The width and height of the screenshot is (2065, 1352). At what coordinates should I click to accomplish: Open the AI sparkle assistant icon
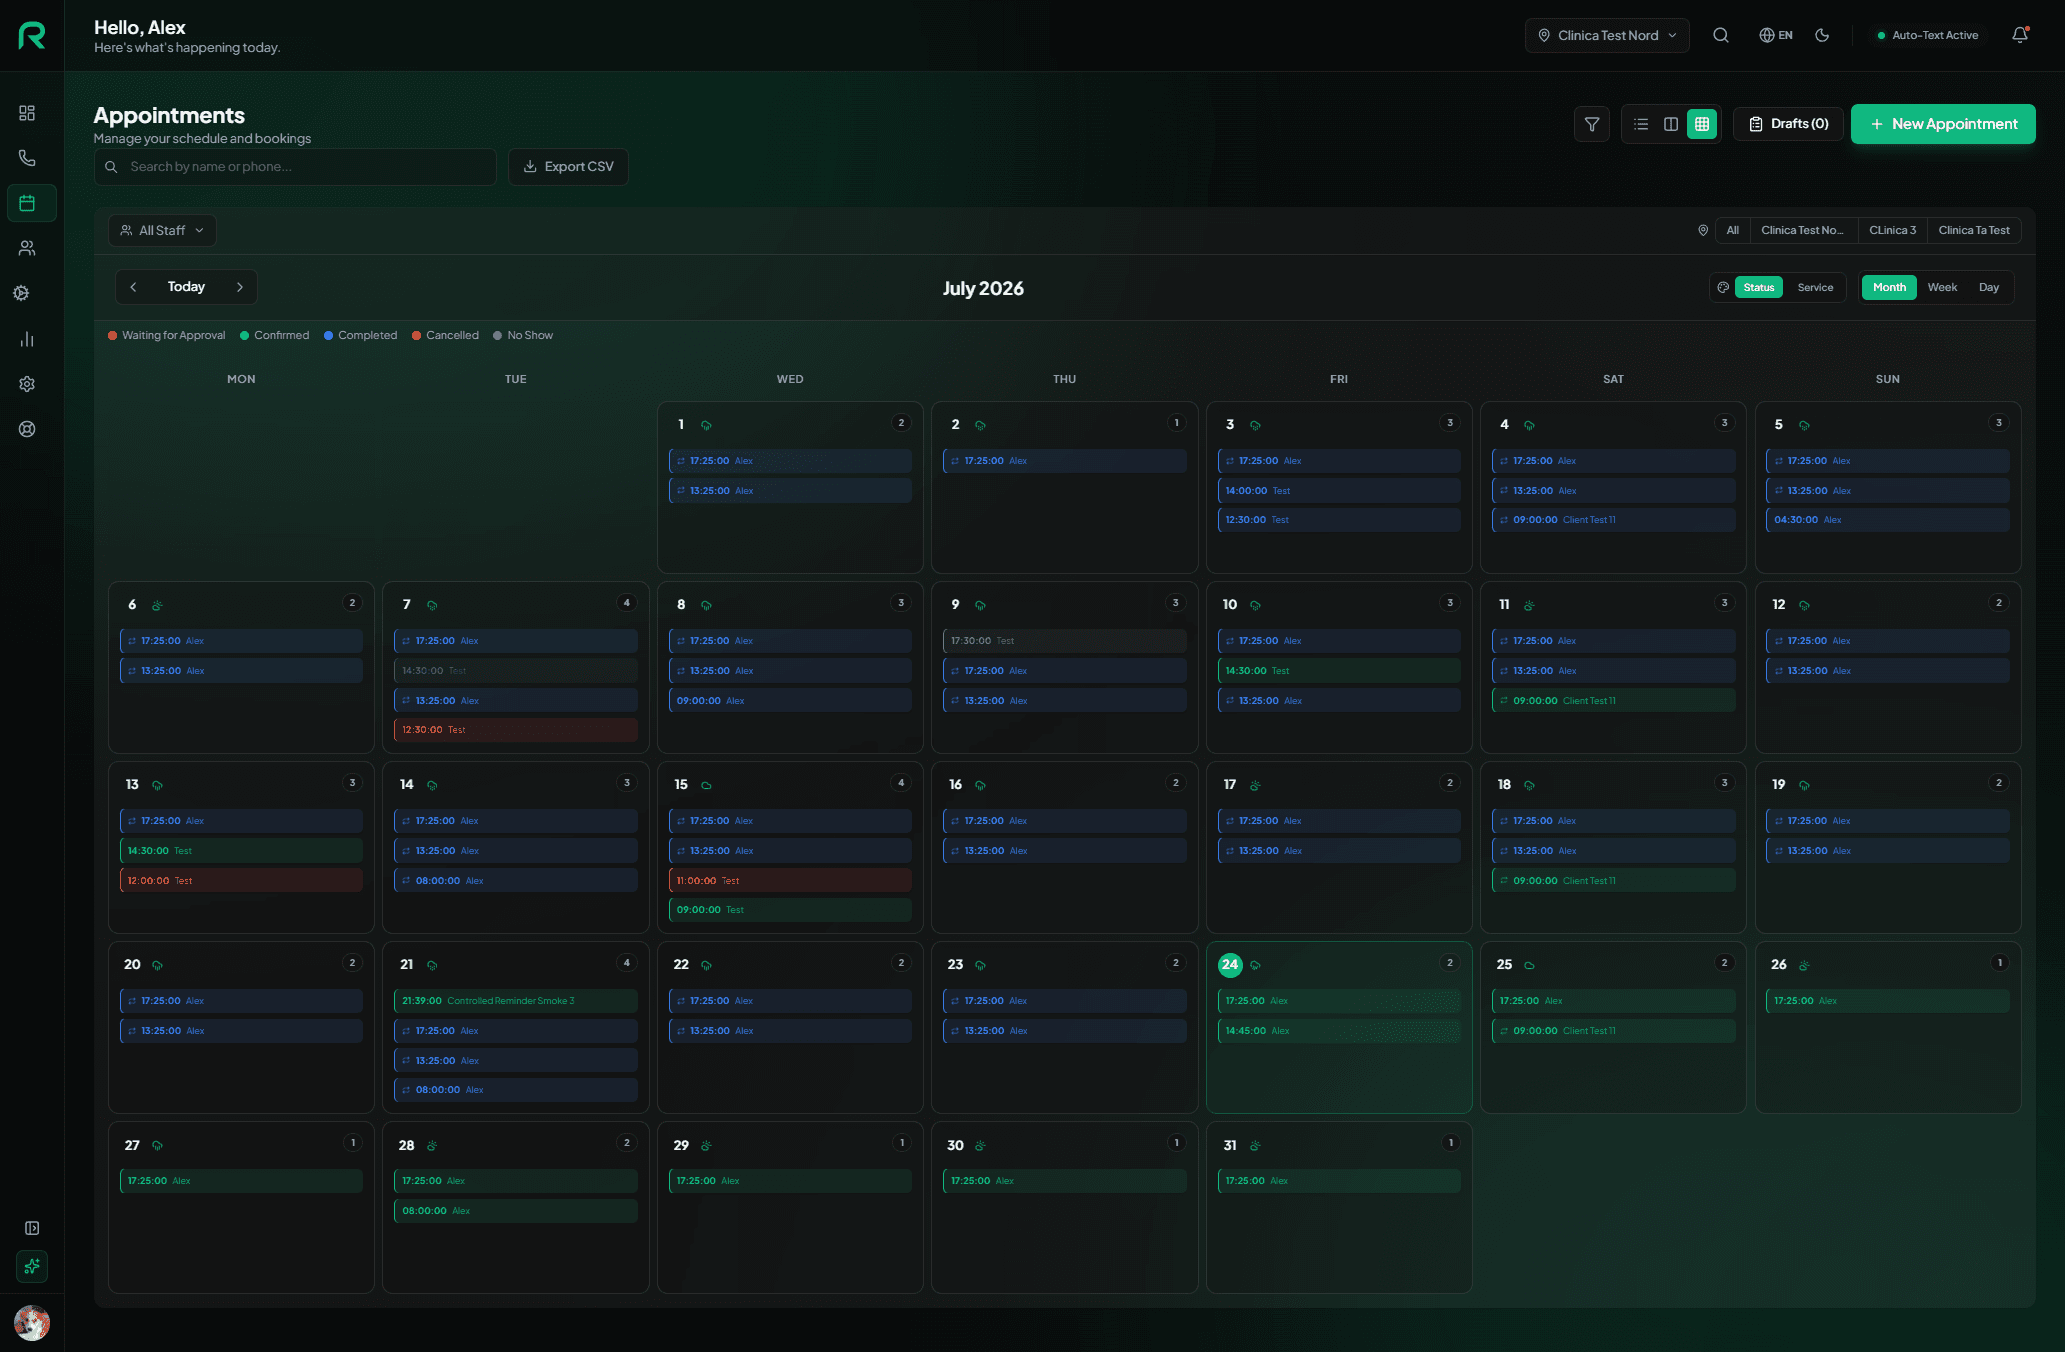pyautogui.click(x=32, y=1266)
